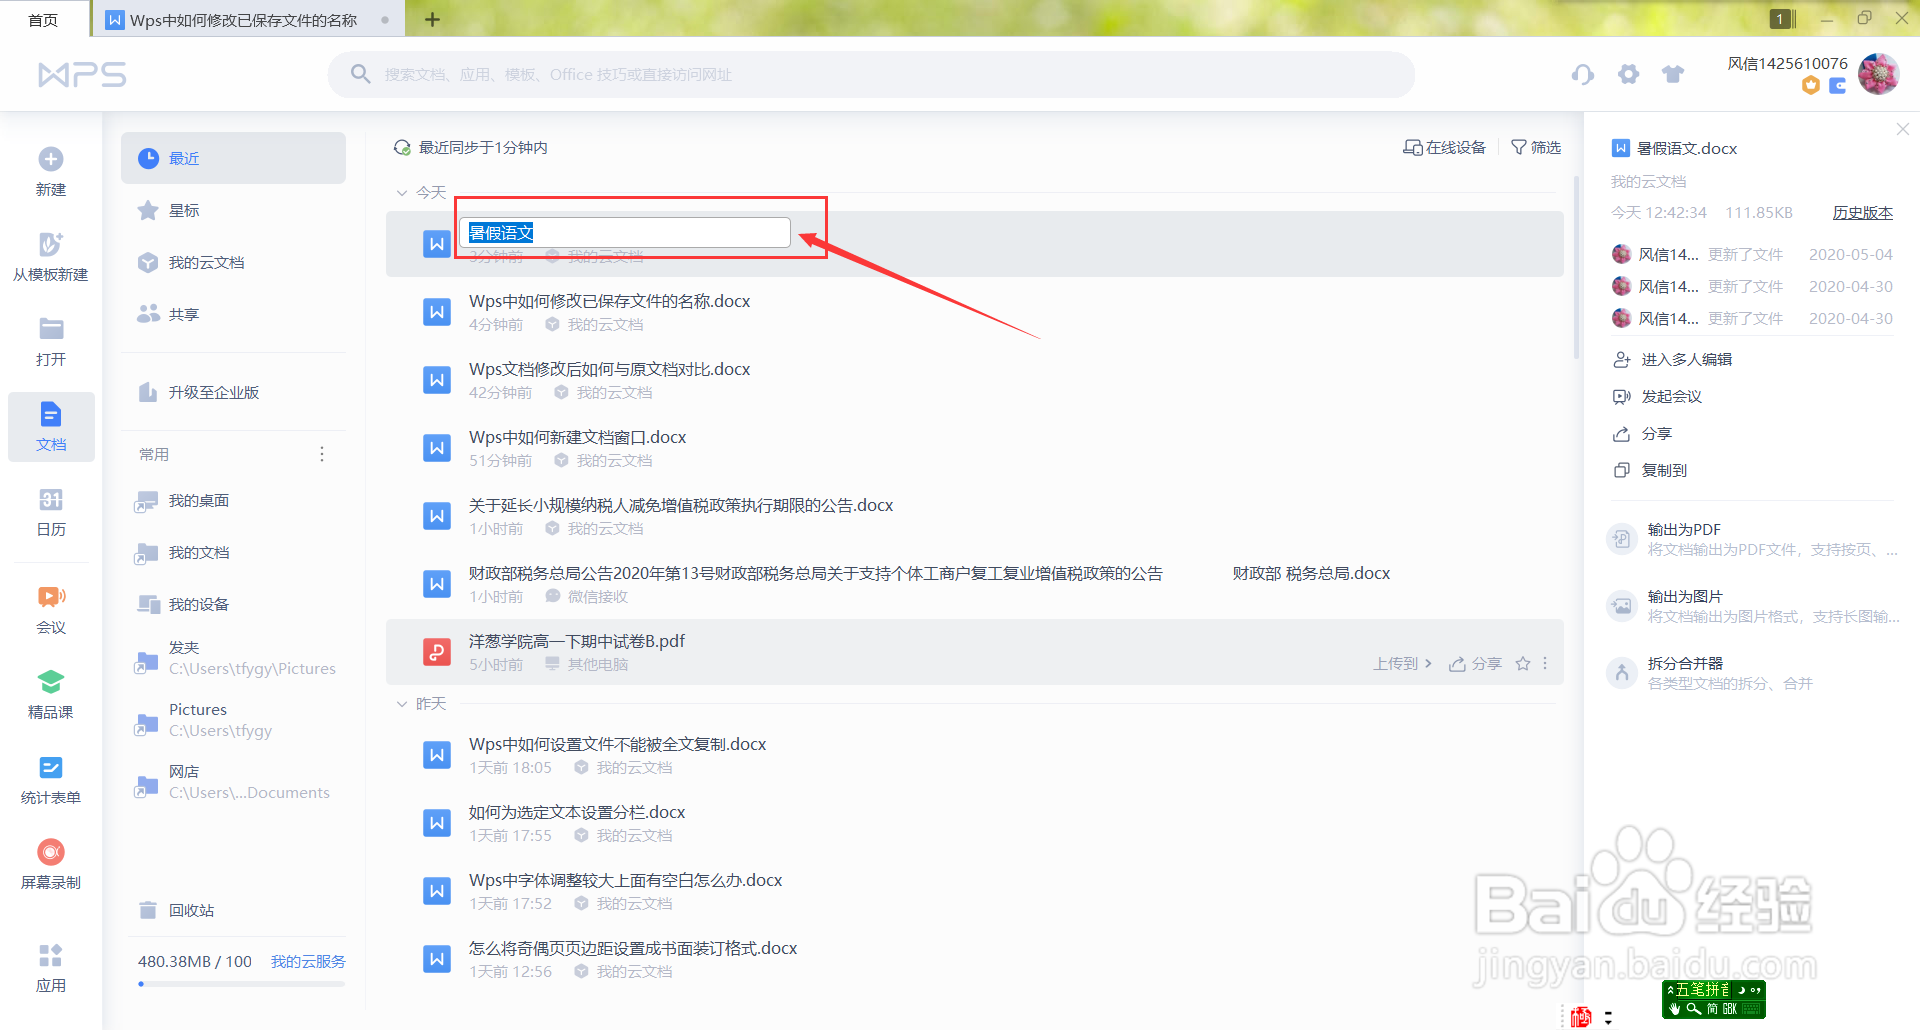The image size is (1920, 1030).
Task: Click the customer service headset icon
Action: point(1583,74)
